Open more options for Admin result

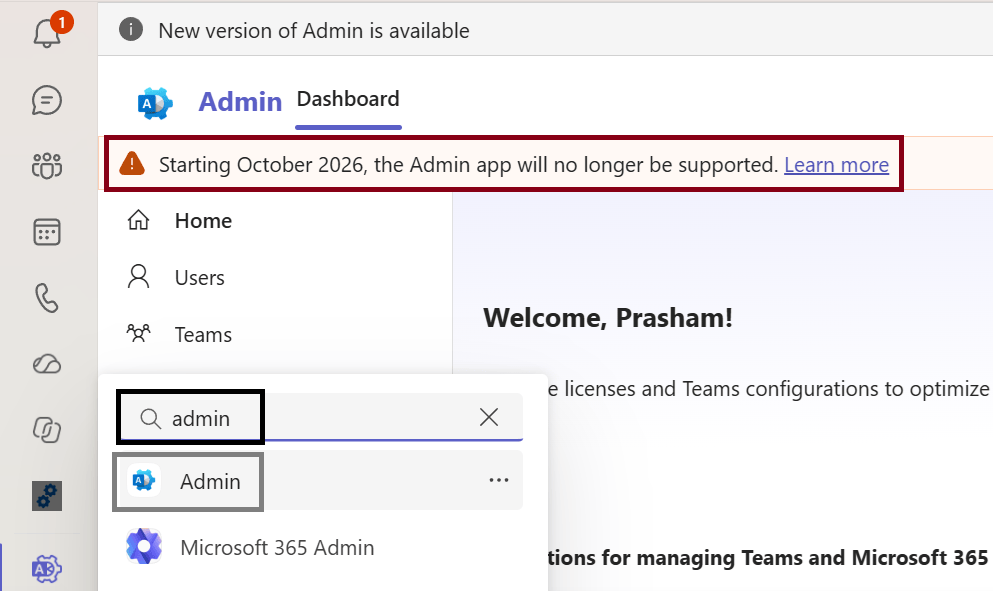point(499,480)
